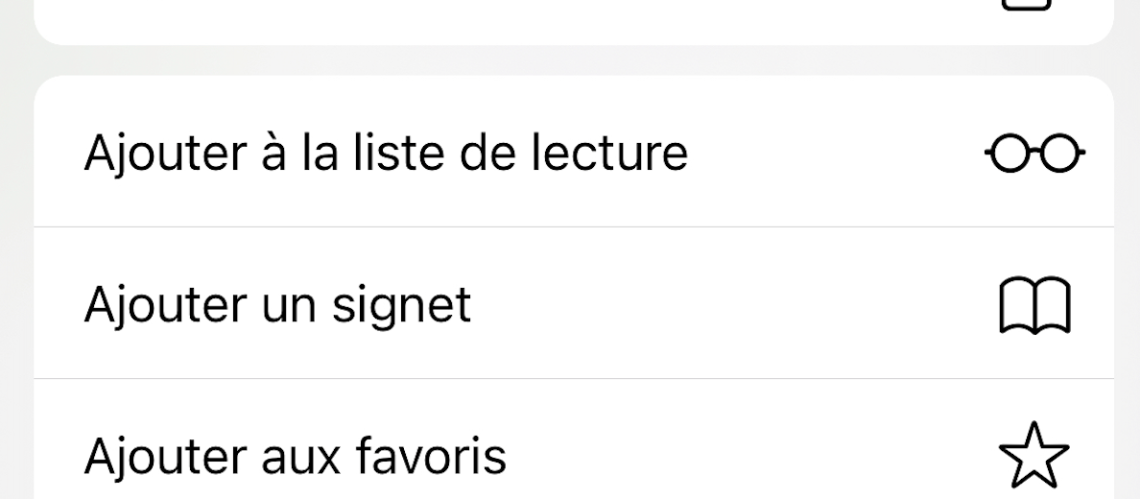Click the empty area in the reading list row

(836, 153)
